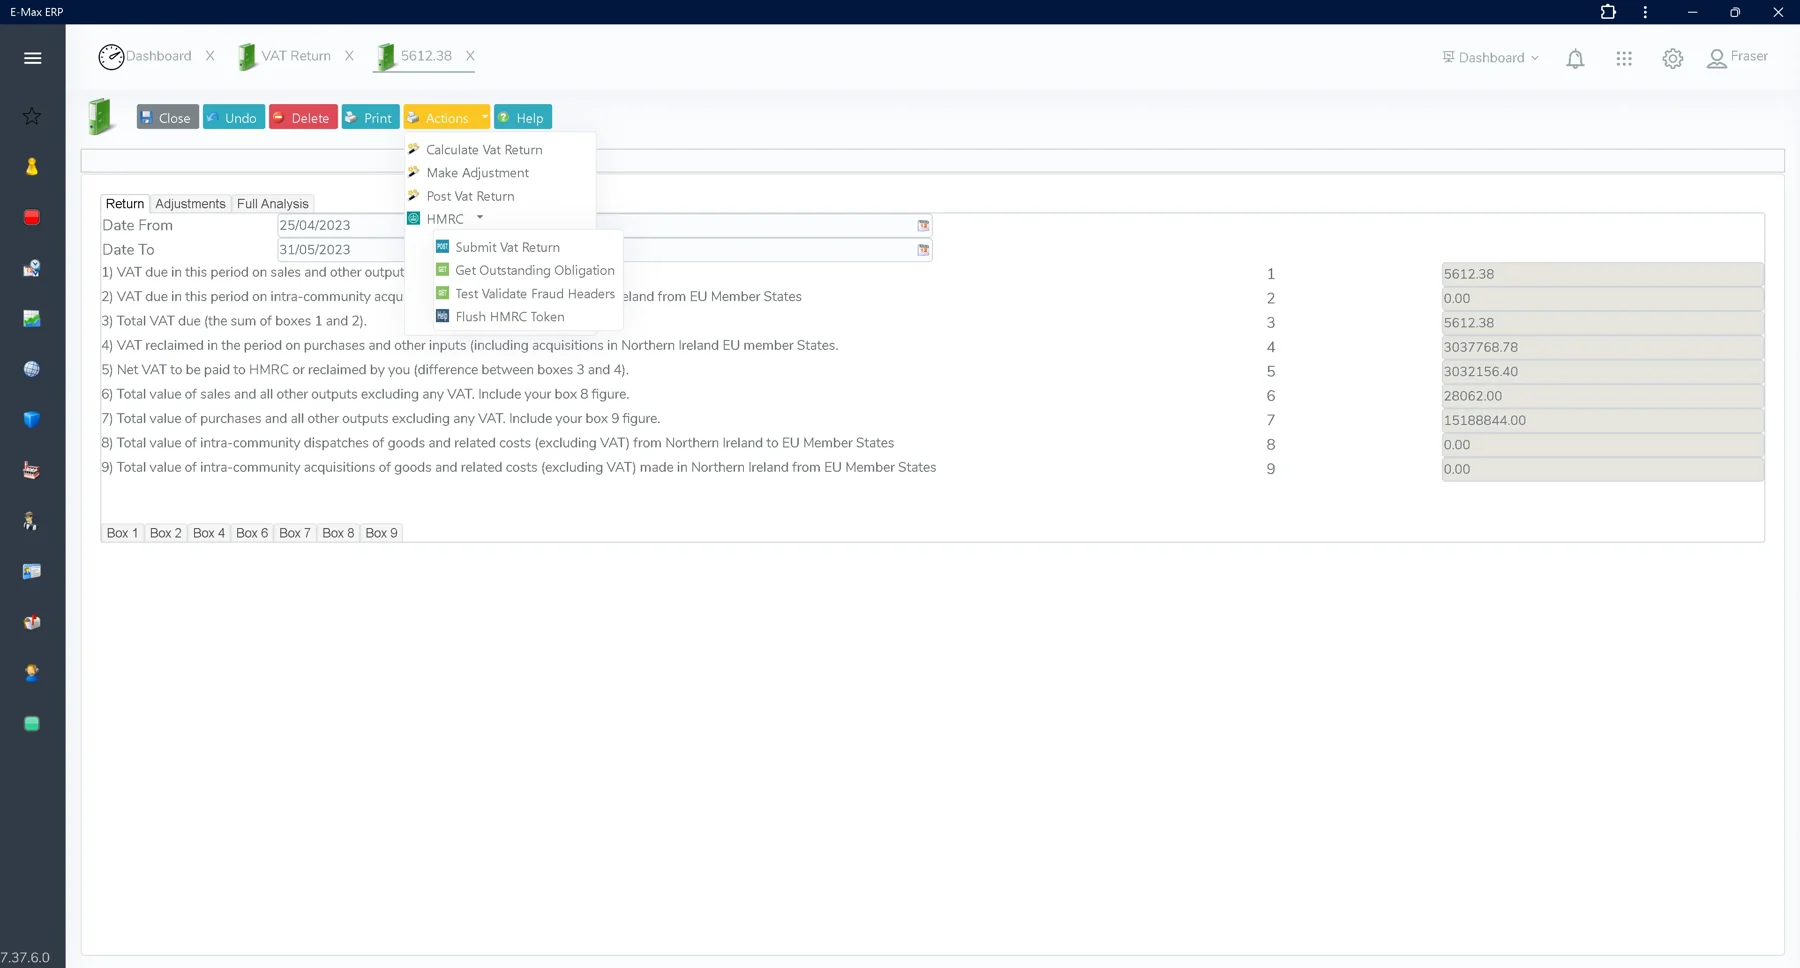This screenshot has height=968, width=1800.
Task: Open notifications bell
Action: pyautogui.click(x=1575, y=59)
